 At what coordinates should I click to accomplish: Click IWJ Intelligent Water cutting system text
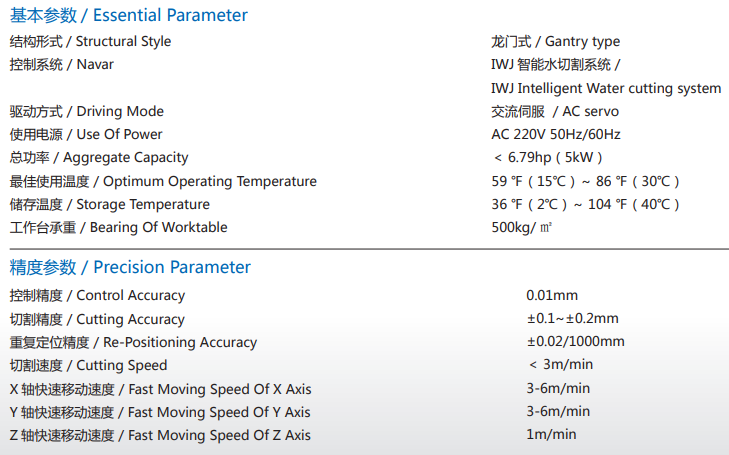[x=606, y=88]
